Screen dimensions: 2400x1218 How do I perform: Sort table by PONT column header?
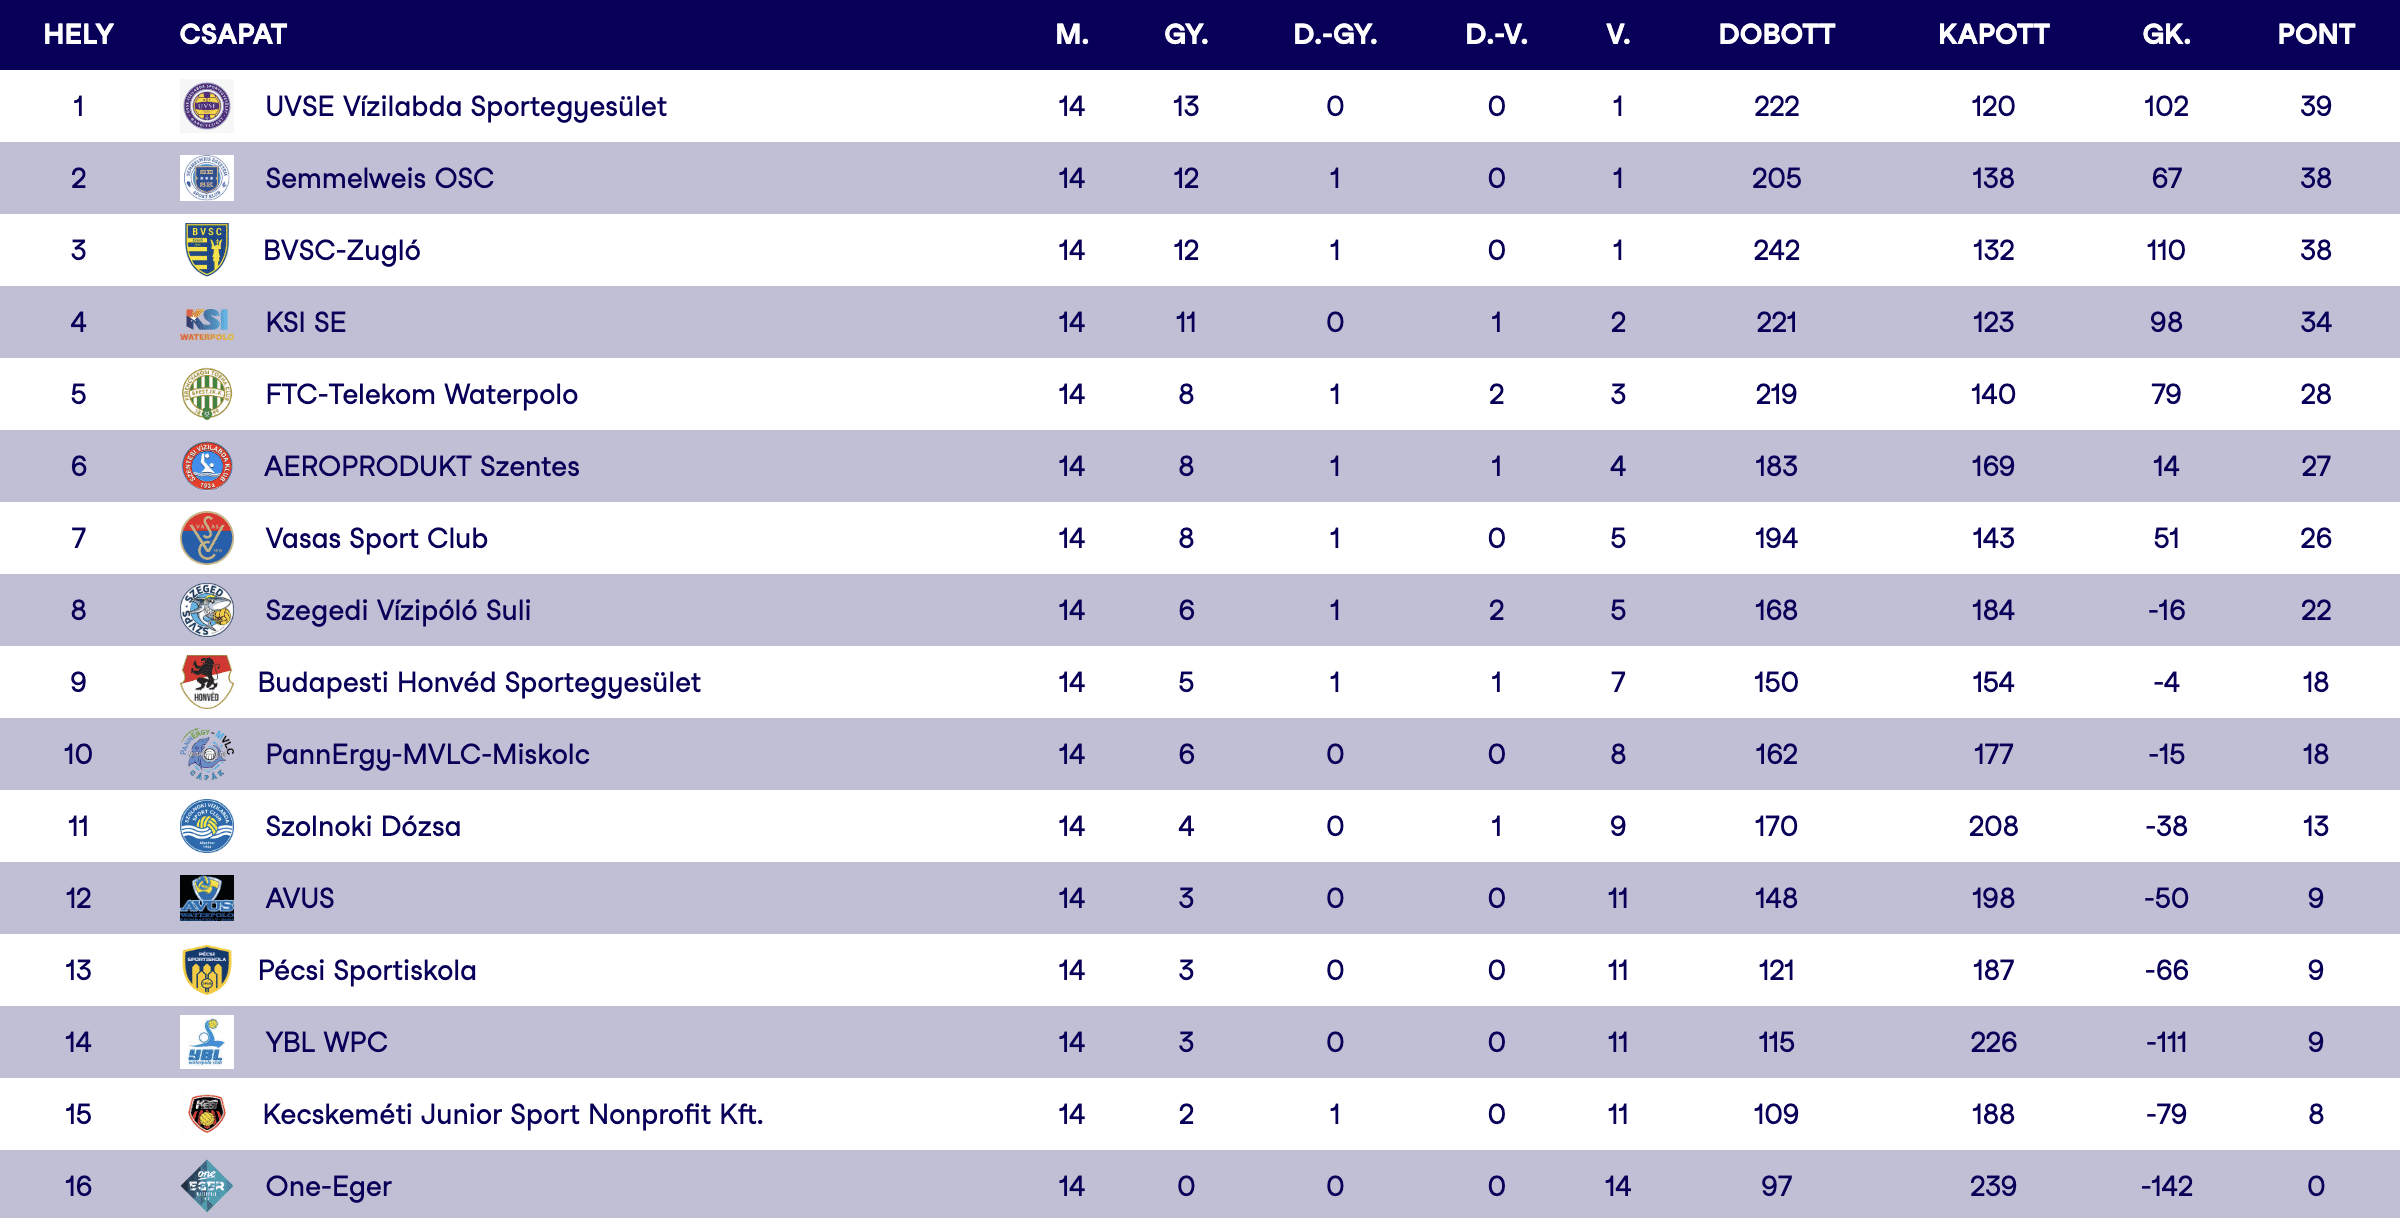pos(2316,34)
